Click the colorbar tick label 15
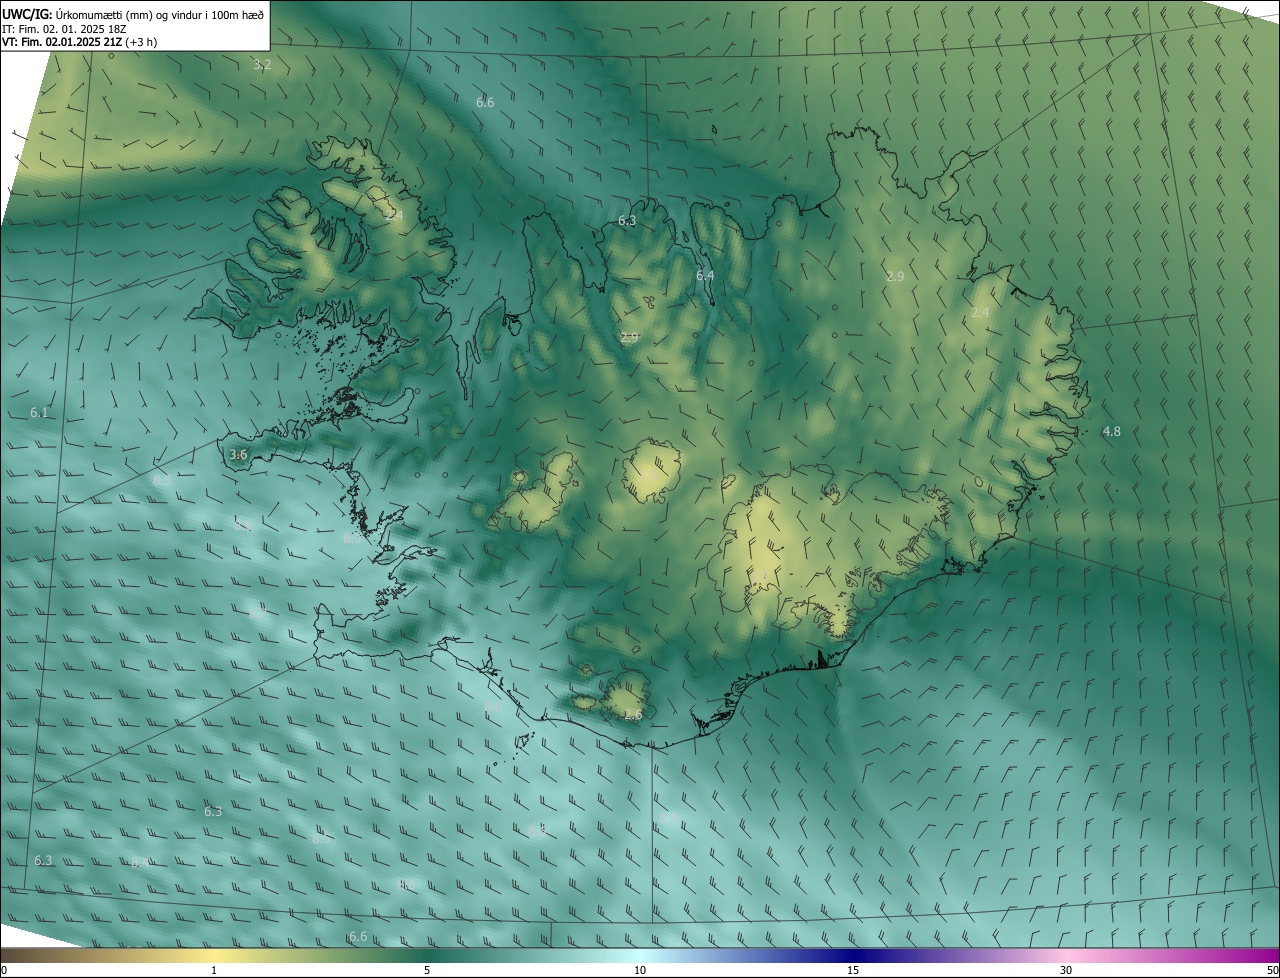1280x978 pixels. point(853,970)
